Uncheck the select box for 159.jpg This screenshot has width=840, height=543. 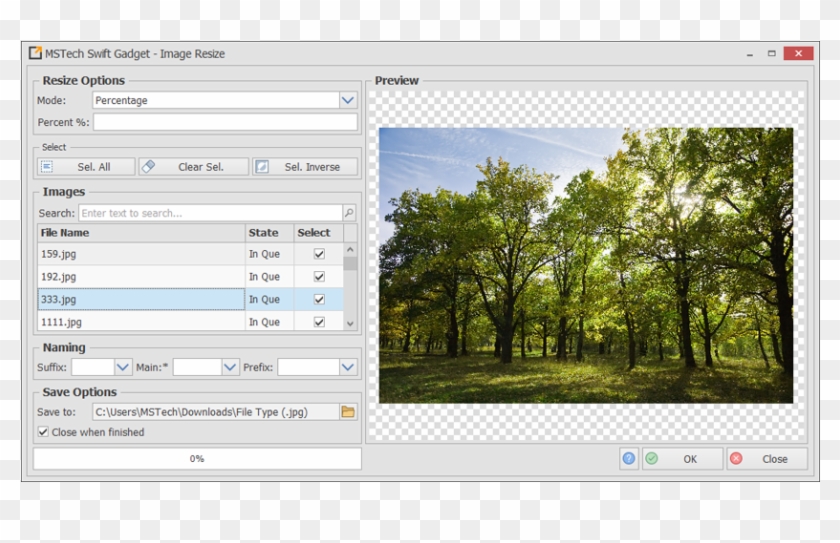tap(319, 254)
